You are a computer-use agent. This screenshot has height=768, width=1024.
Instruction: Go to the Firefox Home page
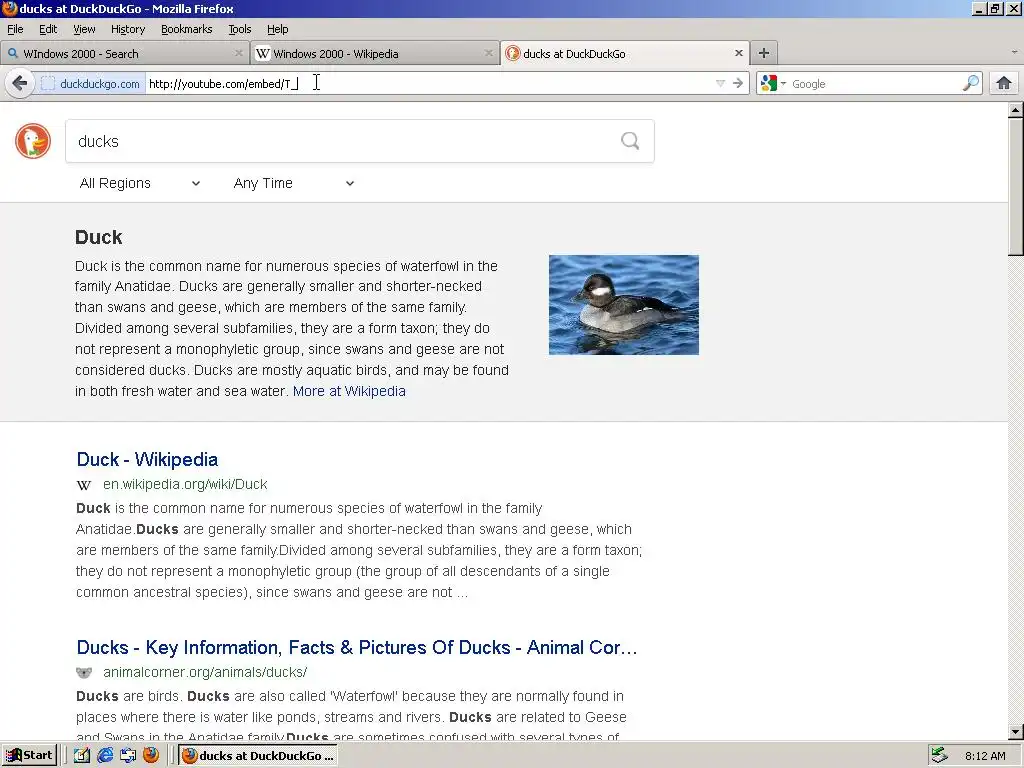click(1004, 84)
